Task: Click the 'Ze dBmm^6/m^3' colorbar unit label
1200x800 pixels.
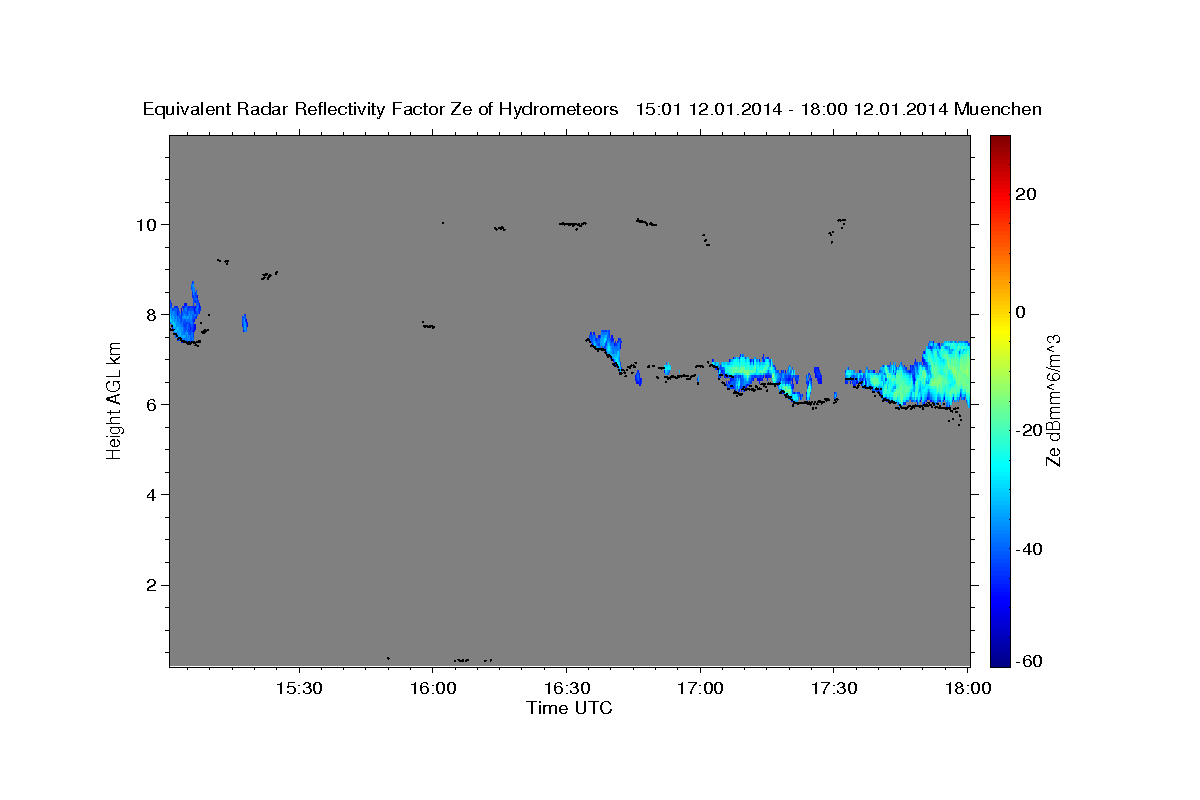Action: 1053,401
